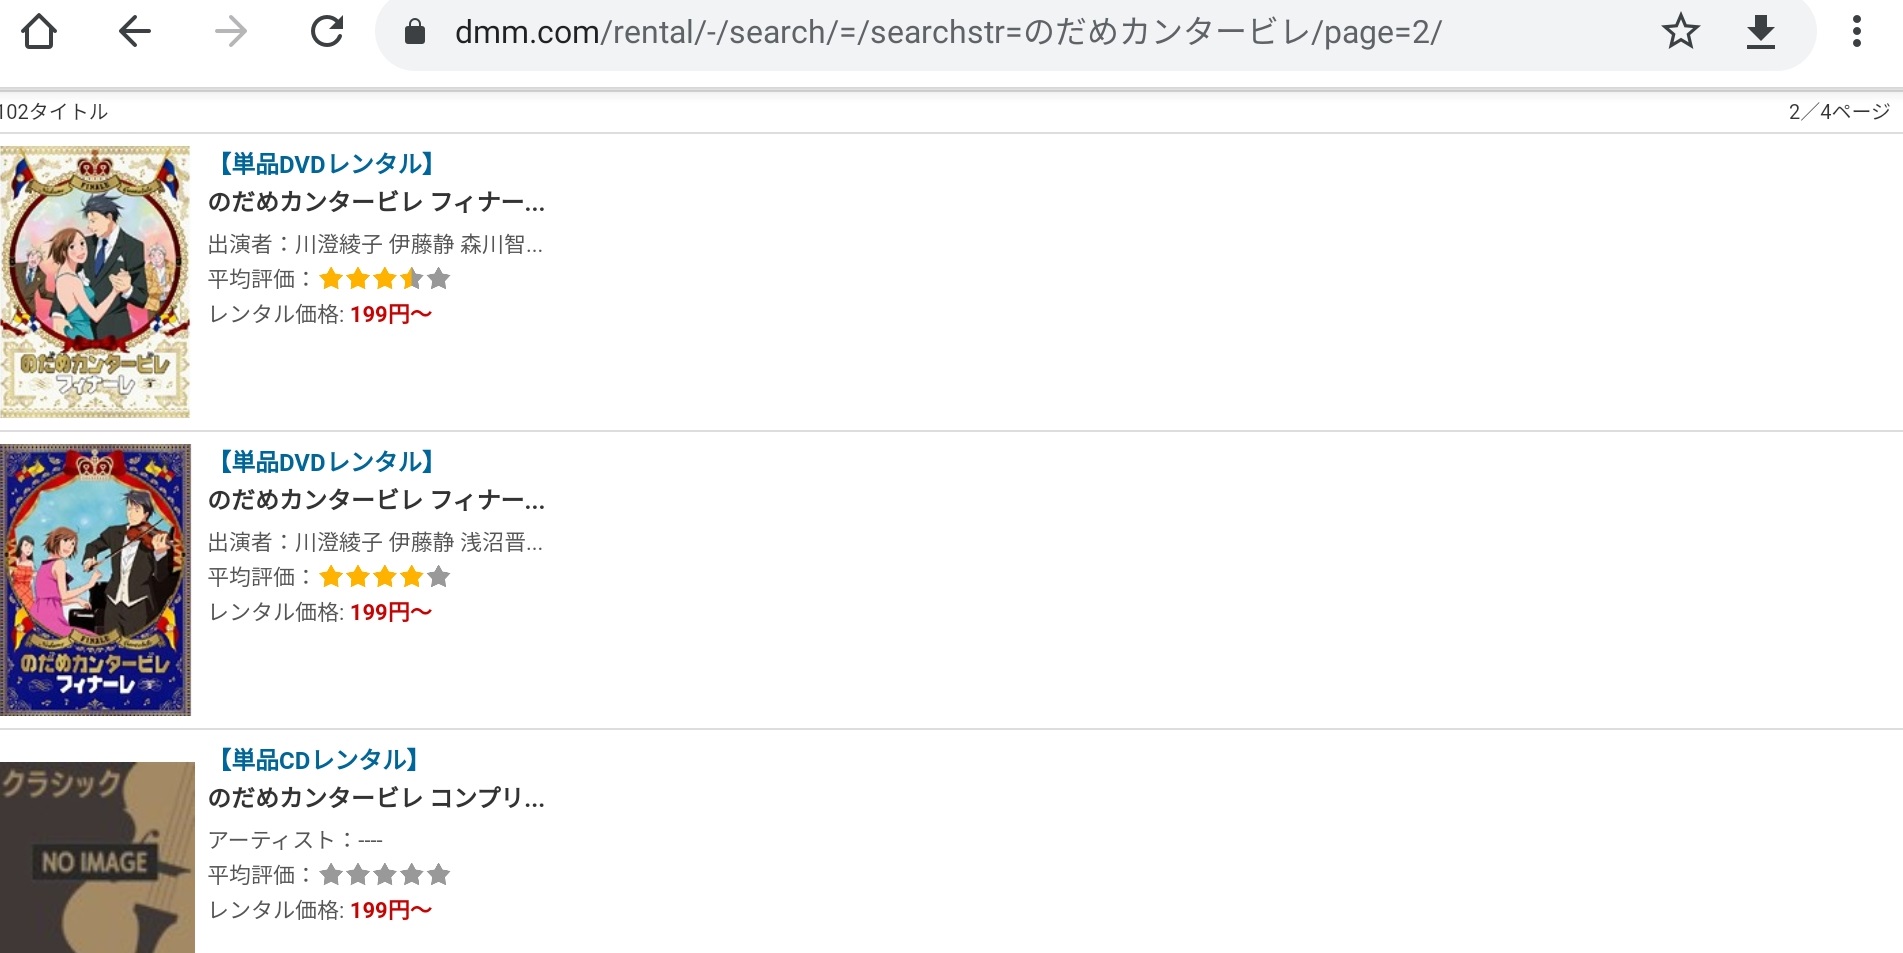This screenshot has height=953, width=1903.
Task: Click the 【単品CDレンタル】 category label
Action: pyautogui.click(x=318, y=760)
